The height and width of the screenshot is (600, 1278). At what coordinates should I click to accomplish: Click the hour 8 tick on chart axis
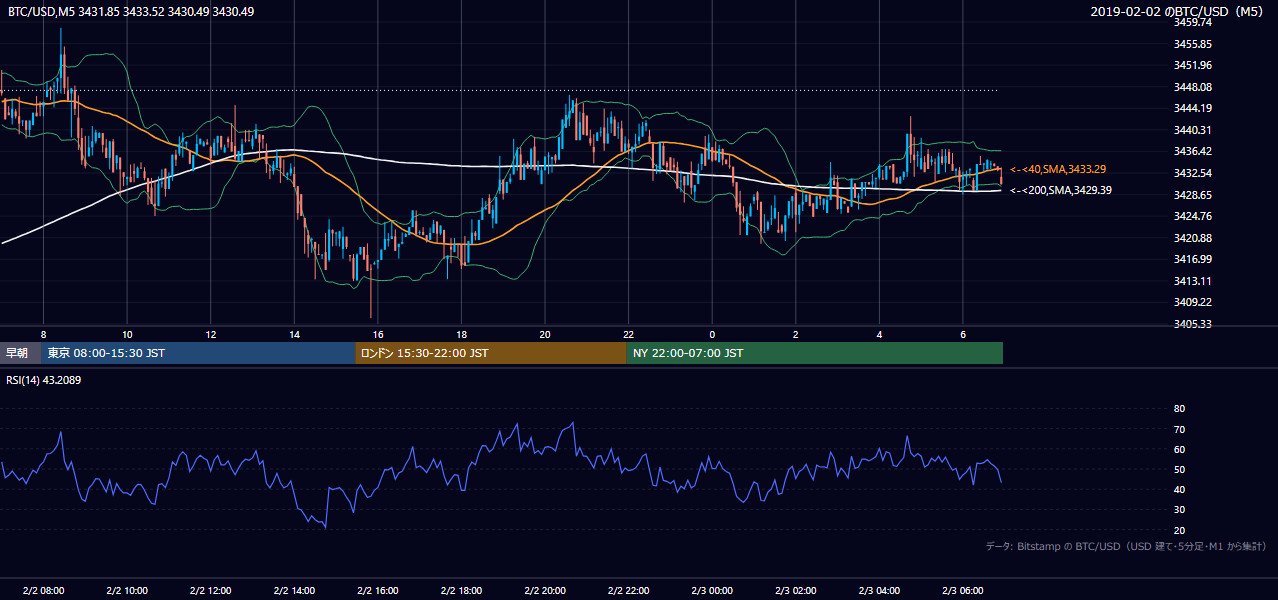point(43,333)
